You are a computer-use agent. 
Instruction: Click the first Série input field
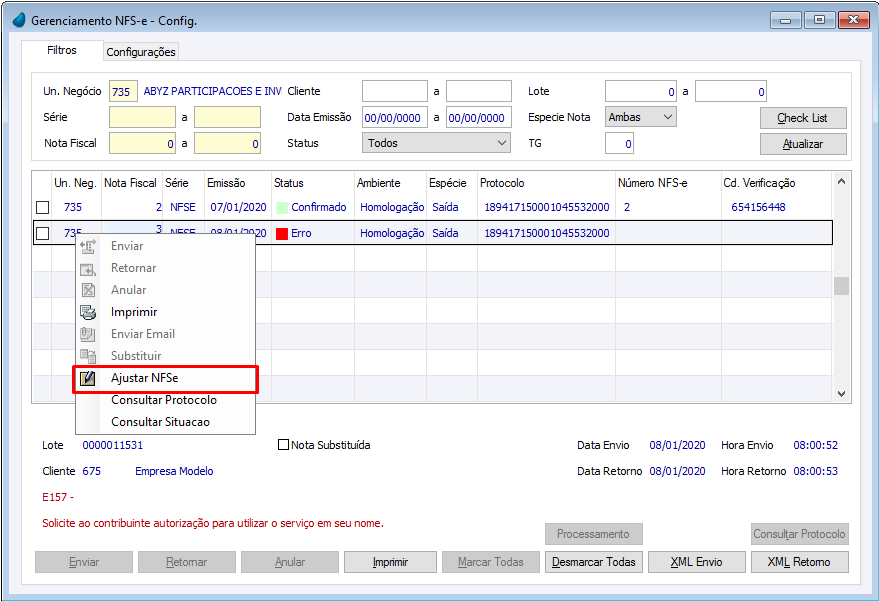pyautogui.click(x=142, y=117)
